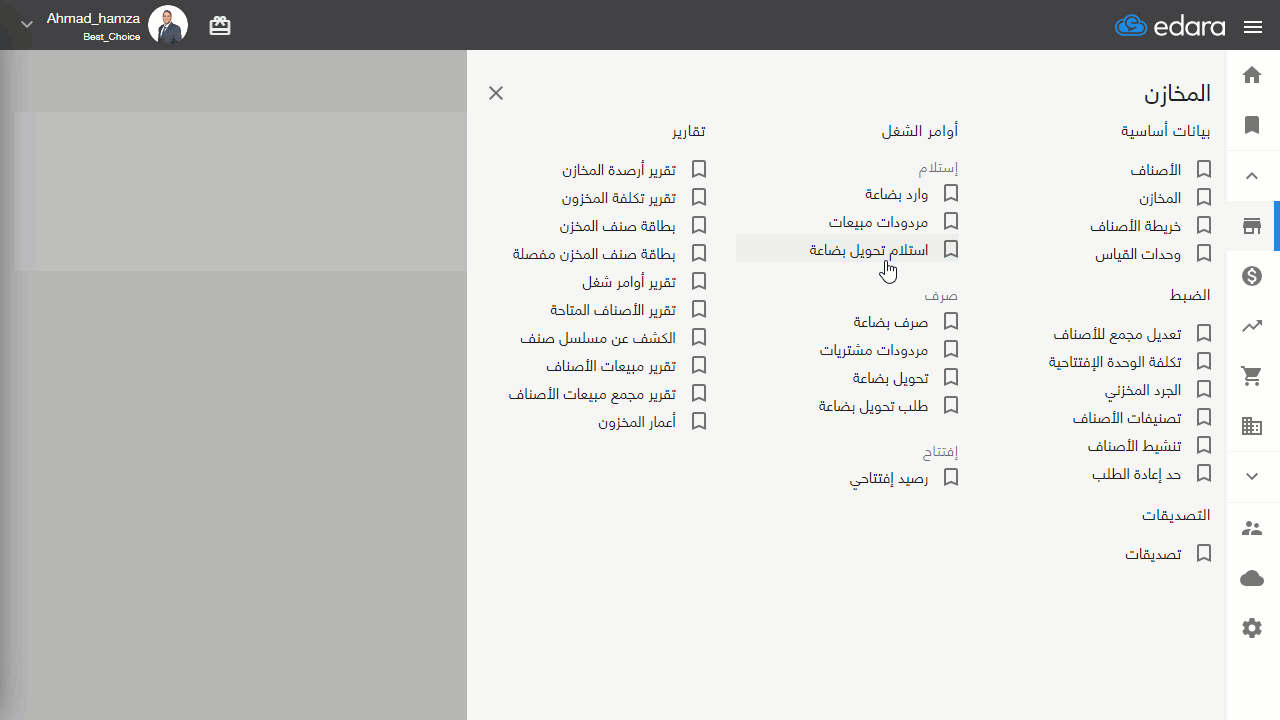Open تحويل بضاعة
The width and height of the screenshot is (1280, 720).
tap(891, 378)
